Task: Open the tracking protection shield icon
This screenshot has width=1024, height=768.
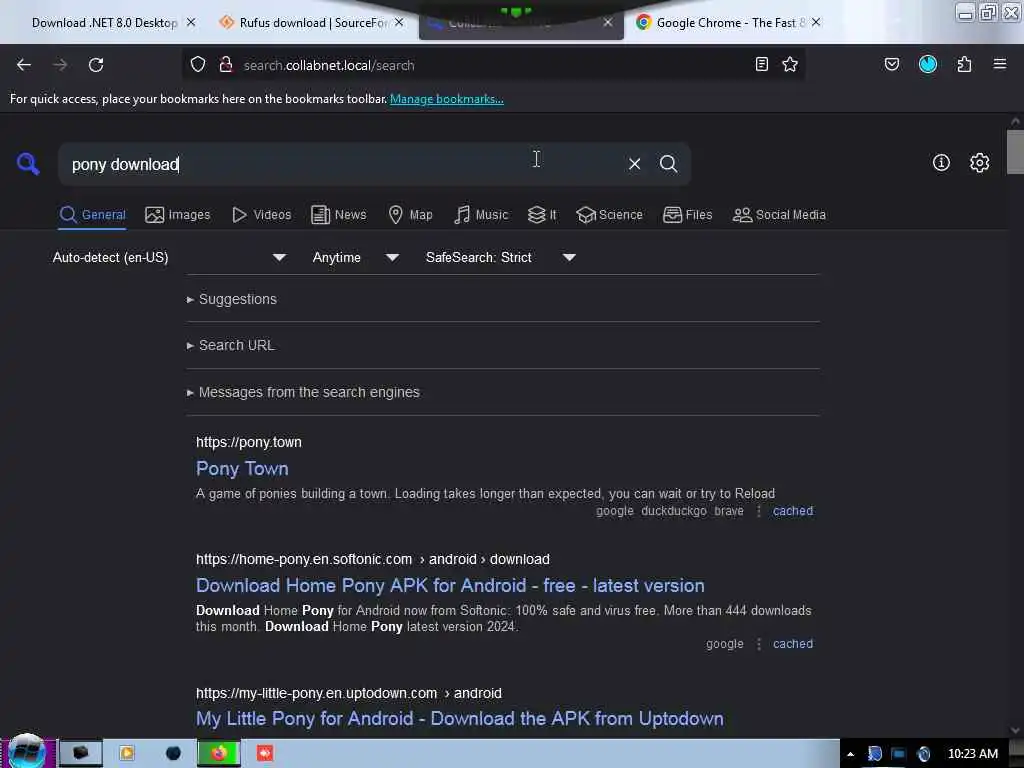Action: [x=198, y=65]
